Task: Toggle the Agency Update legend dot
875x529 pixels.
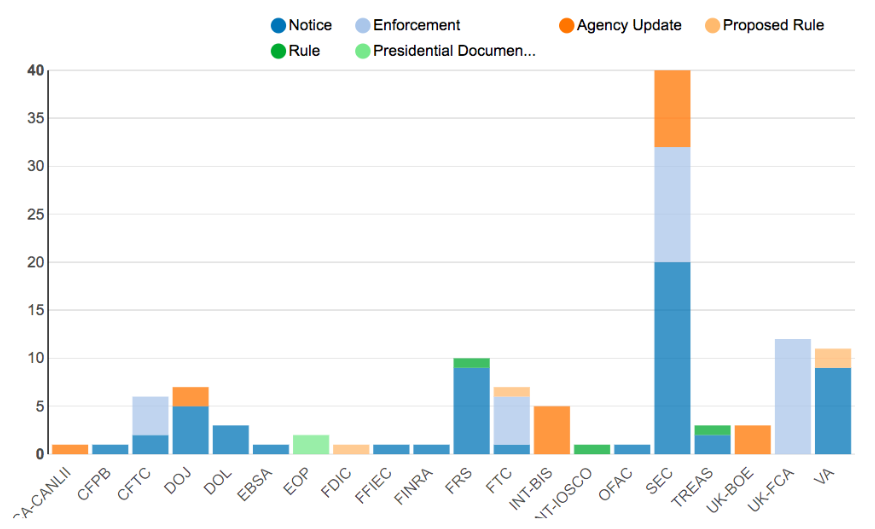Action: [566, 26]
